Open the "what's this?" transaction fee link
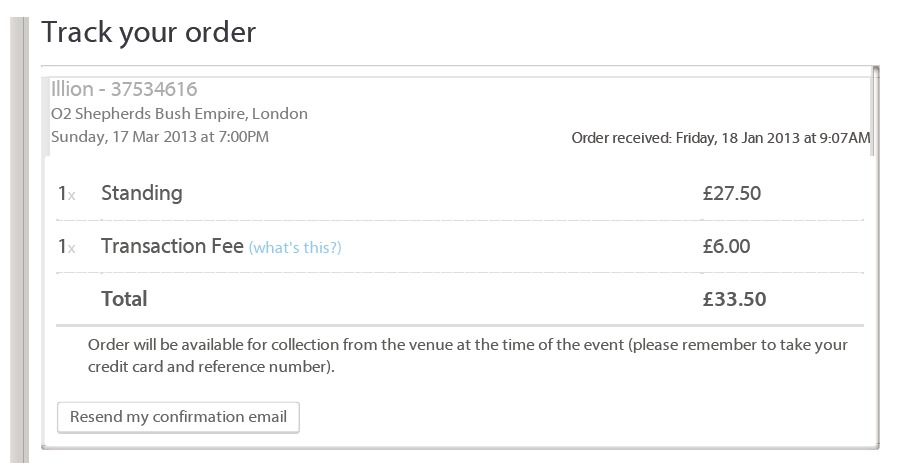The width and height of the screenshot is (899, 463). [x=295, y=247]
